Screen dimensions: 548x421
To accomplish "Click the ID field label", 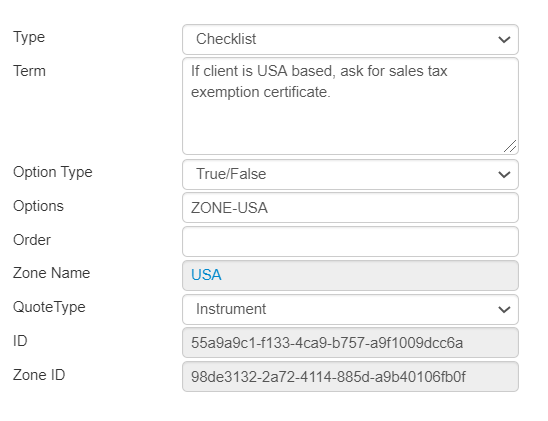I will 20,341.
